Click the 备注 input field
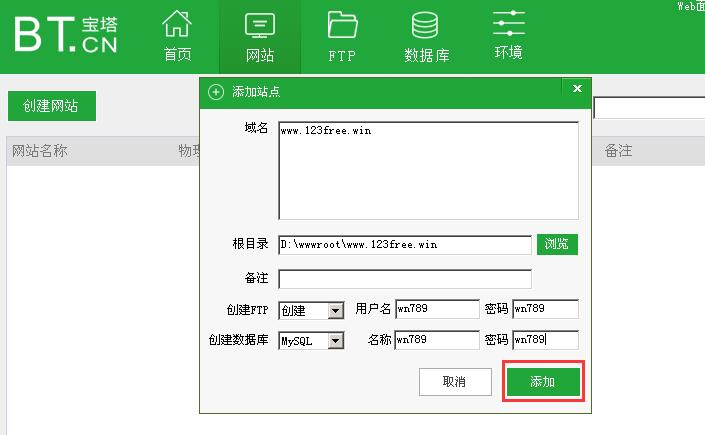This screenshot has width=705, height=435. click(405, 279)
